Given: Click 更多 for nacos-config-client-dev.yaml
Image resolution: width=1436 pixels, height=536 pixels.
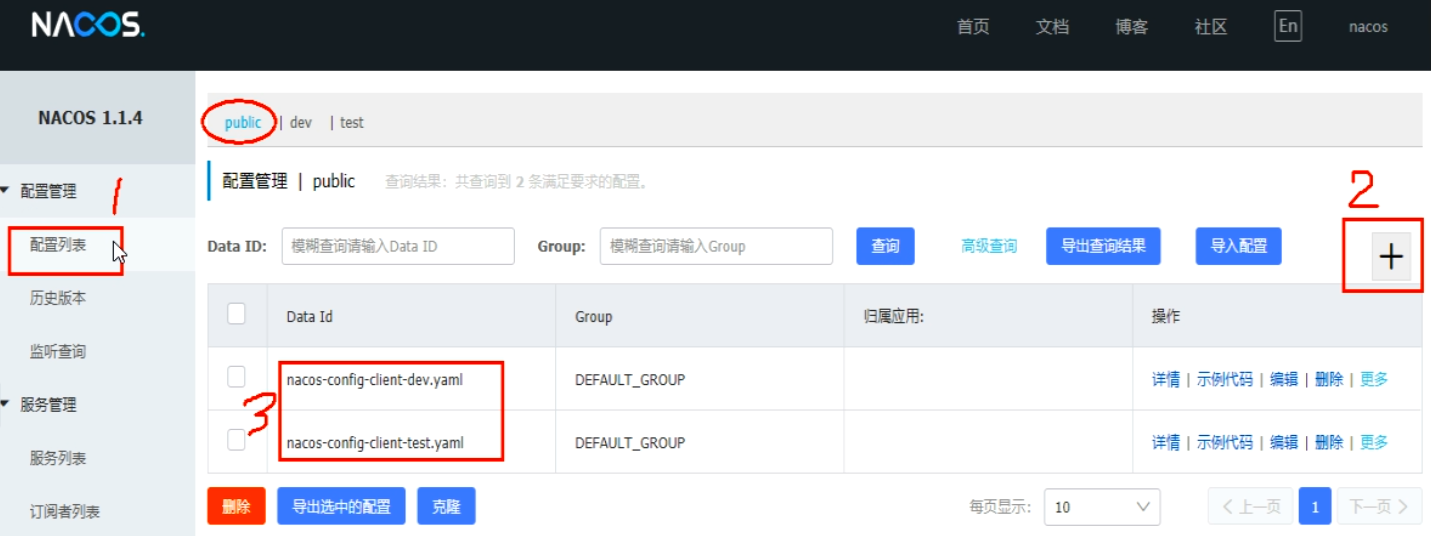Looking at the screenshot, I should pos(1374,379).
